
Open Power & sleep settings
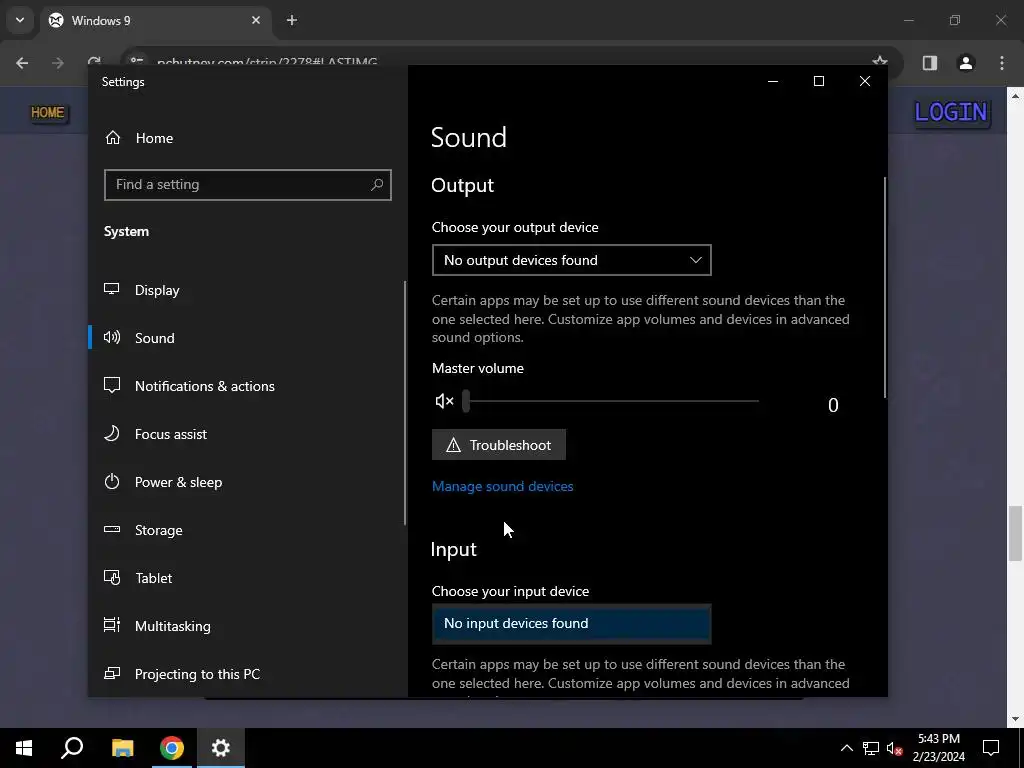(x=178, y=482)
